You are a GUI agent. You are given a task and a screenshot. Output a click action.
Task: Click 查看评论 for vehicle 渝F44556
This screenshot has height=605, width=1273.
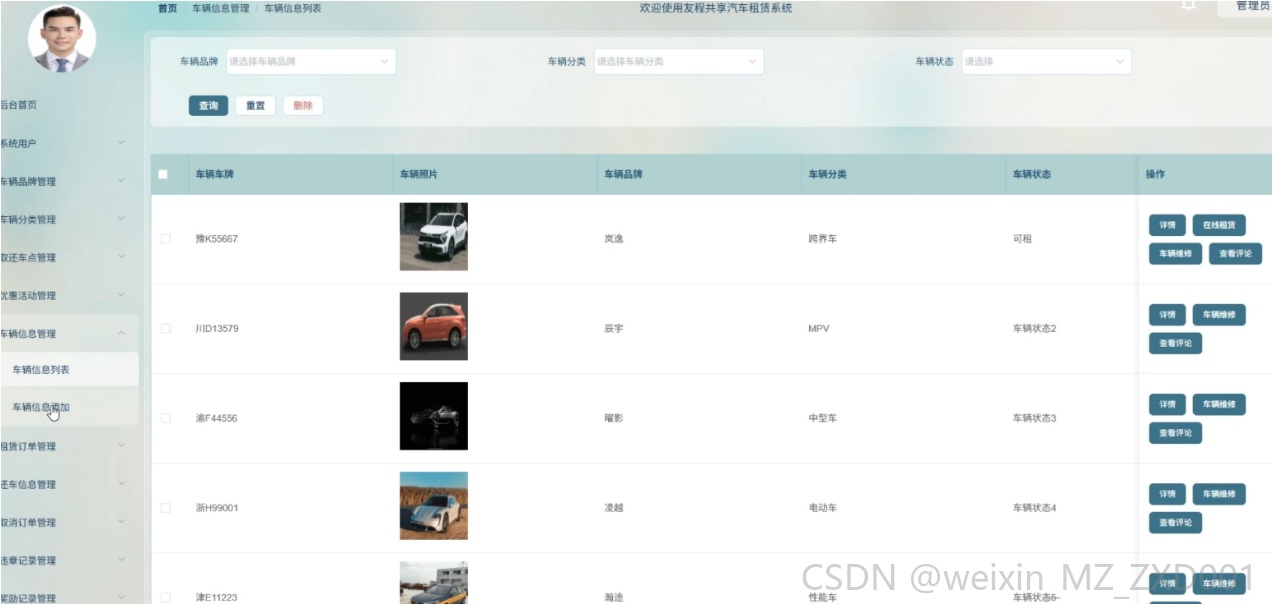click(1175, 433)
